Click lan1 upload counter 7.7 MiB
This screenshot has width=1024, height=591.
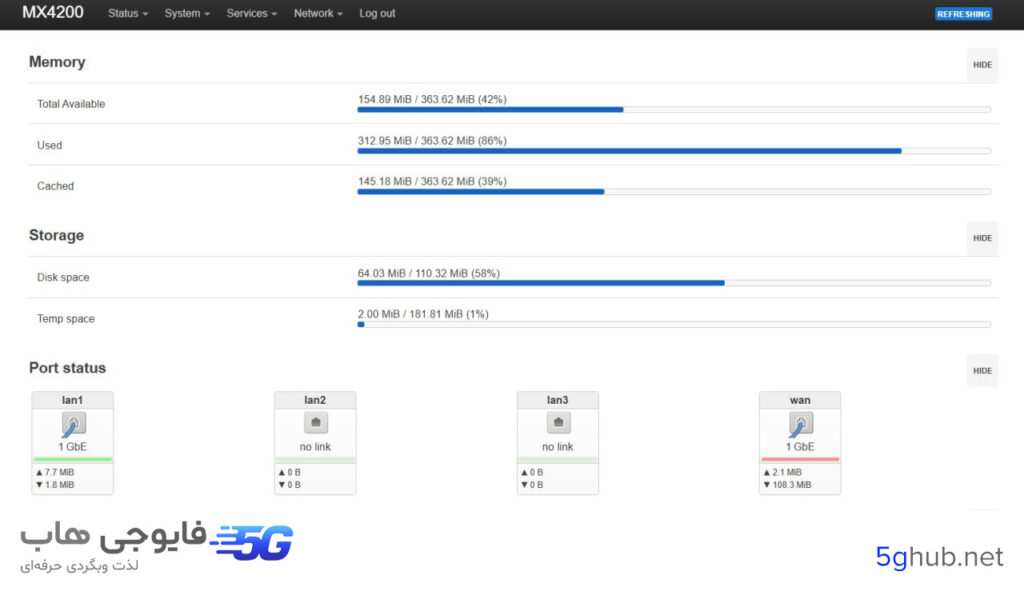(x=56, y=472)
